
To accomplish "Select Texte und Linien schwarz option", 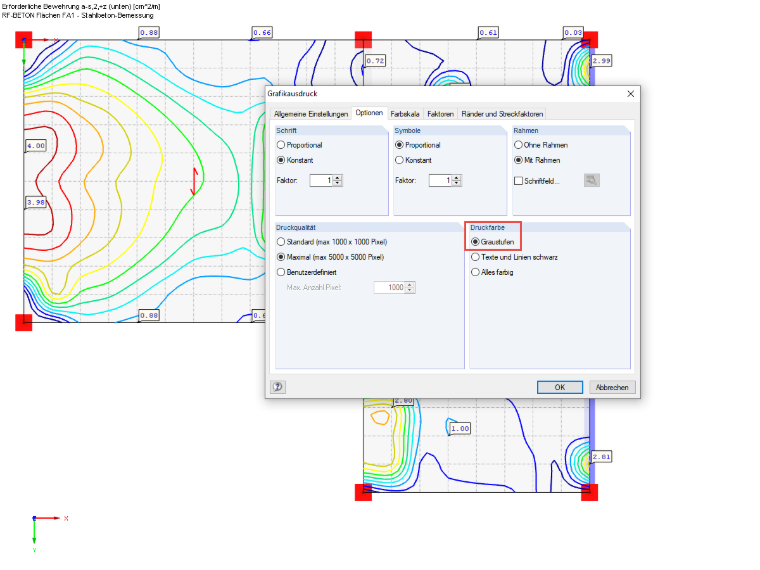I will 514,257.
